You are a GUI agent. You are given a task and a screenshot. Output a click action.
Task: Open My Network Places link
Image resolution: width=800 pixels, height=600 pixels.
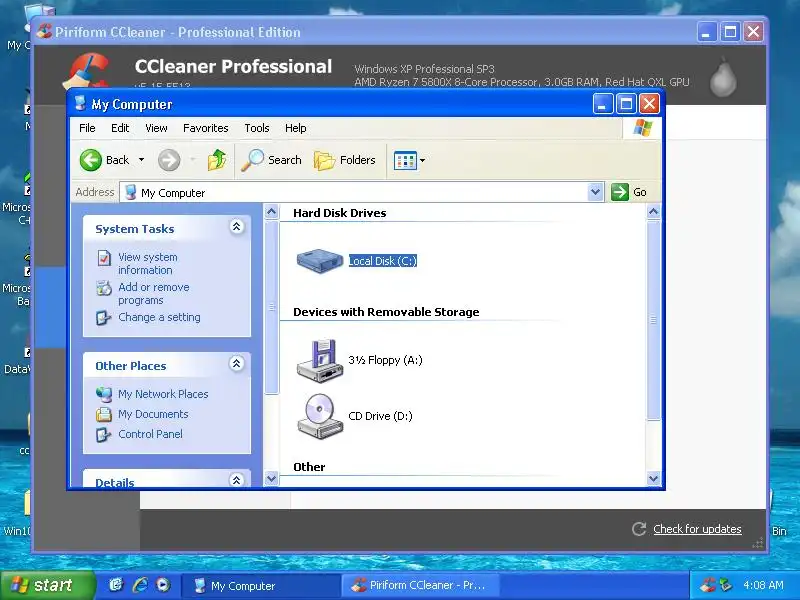(163, 394)
